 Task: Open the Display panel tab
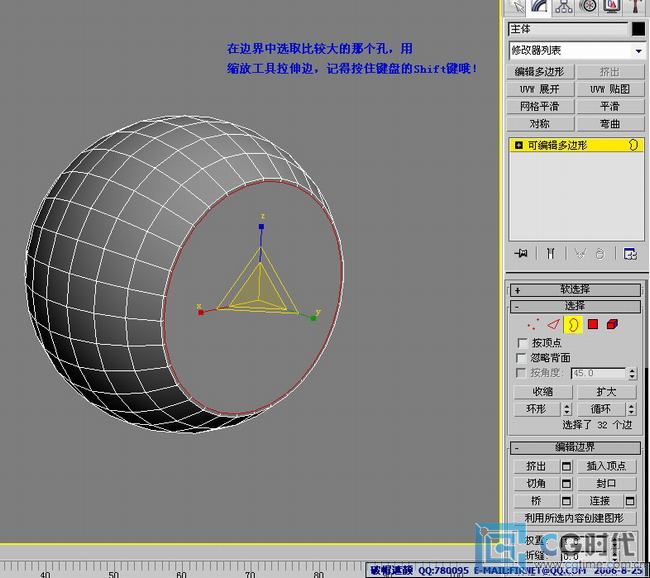click(611, 6)
